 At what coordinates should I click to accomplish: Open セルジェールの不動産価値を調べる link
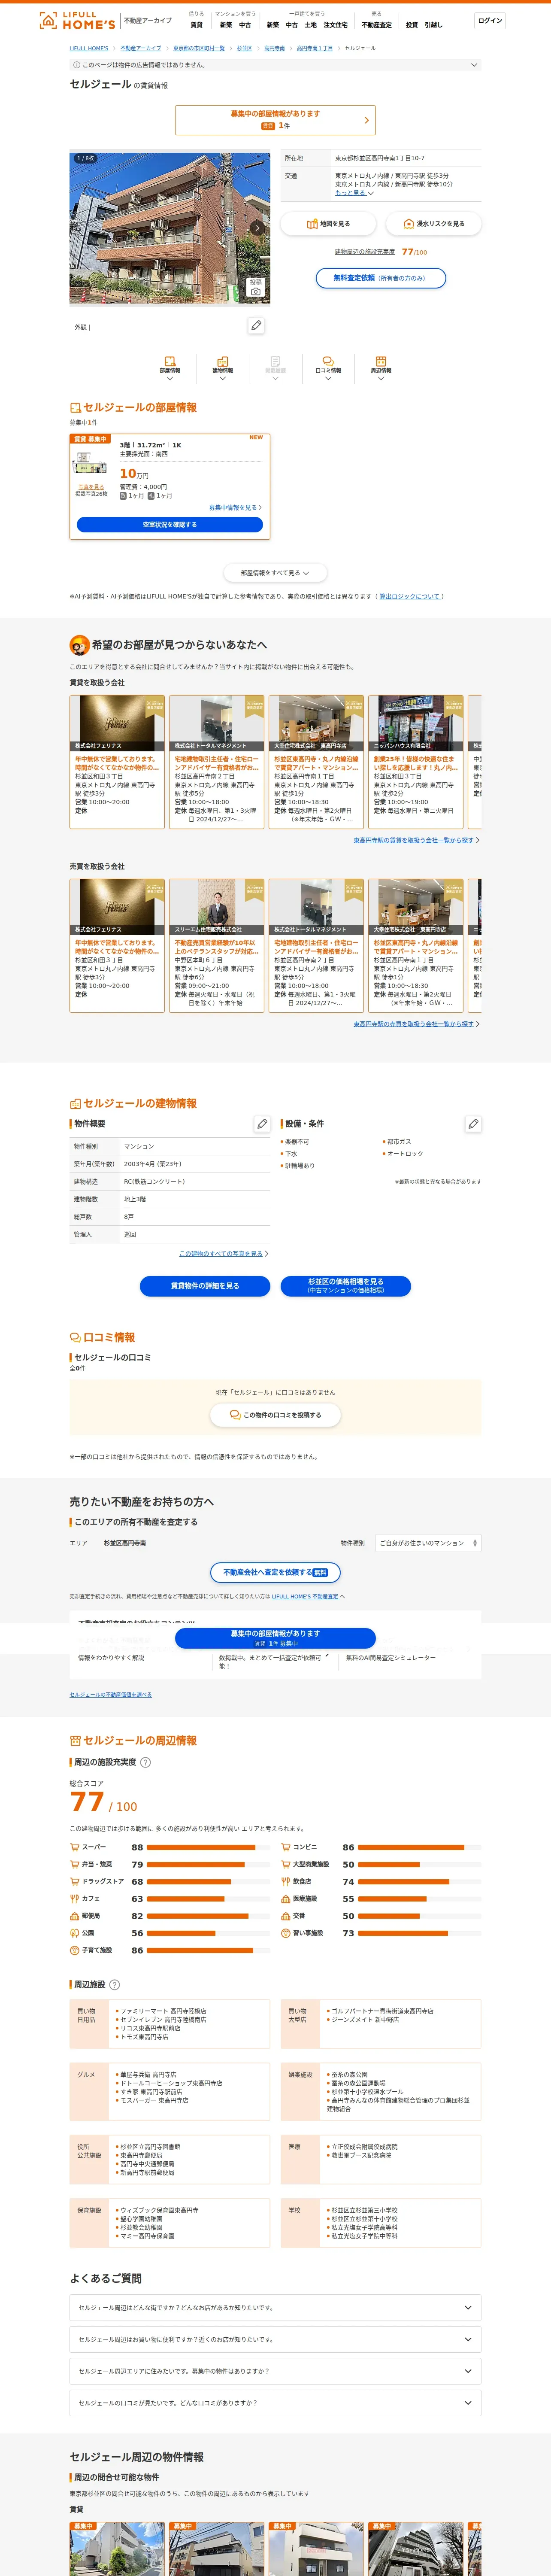point(111,1695)
